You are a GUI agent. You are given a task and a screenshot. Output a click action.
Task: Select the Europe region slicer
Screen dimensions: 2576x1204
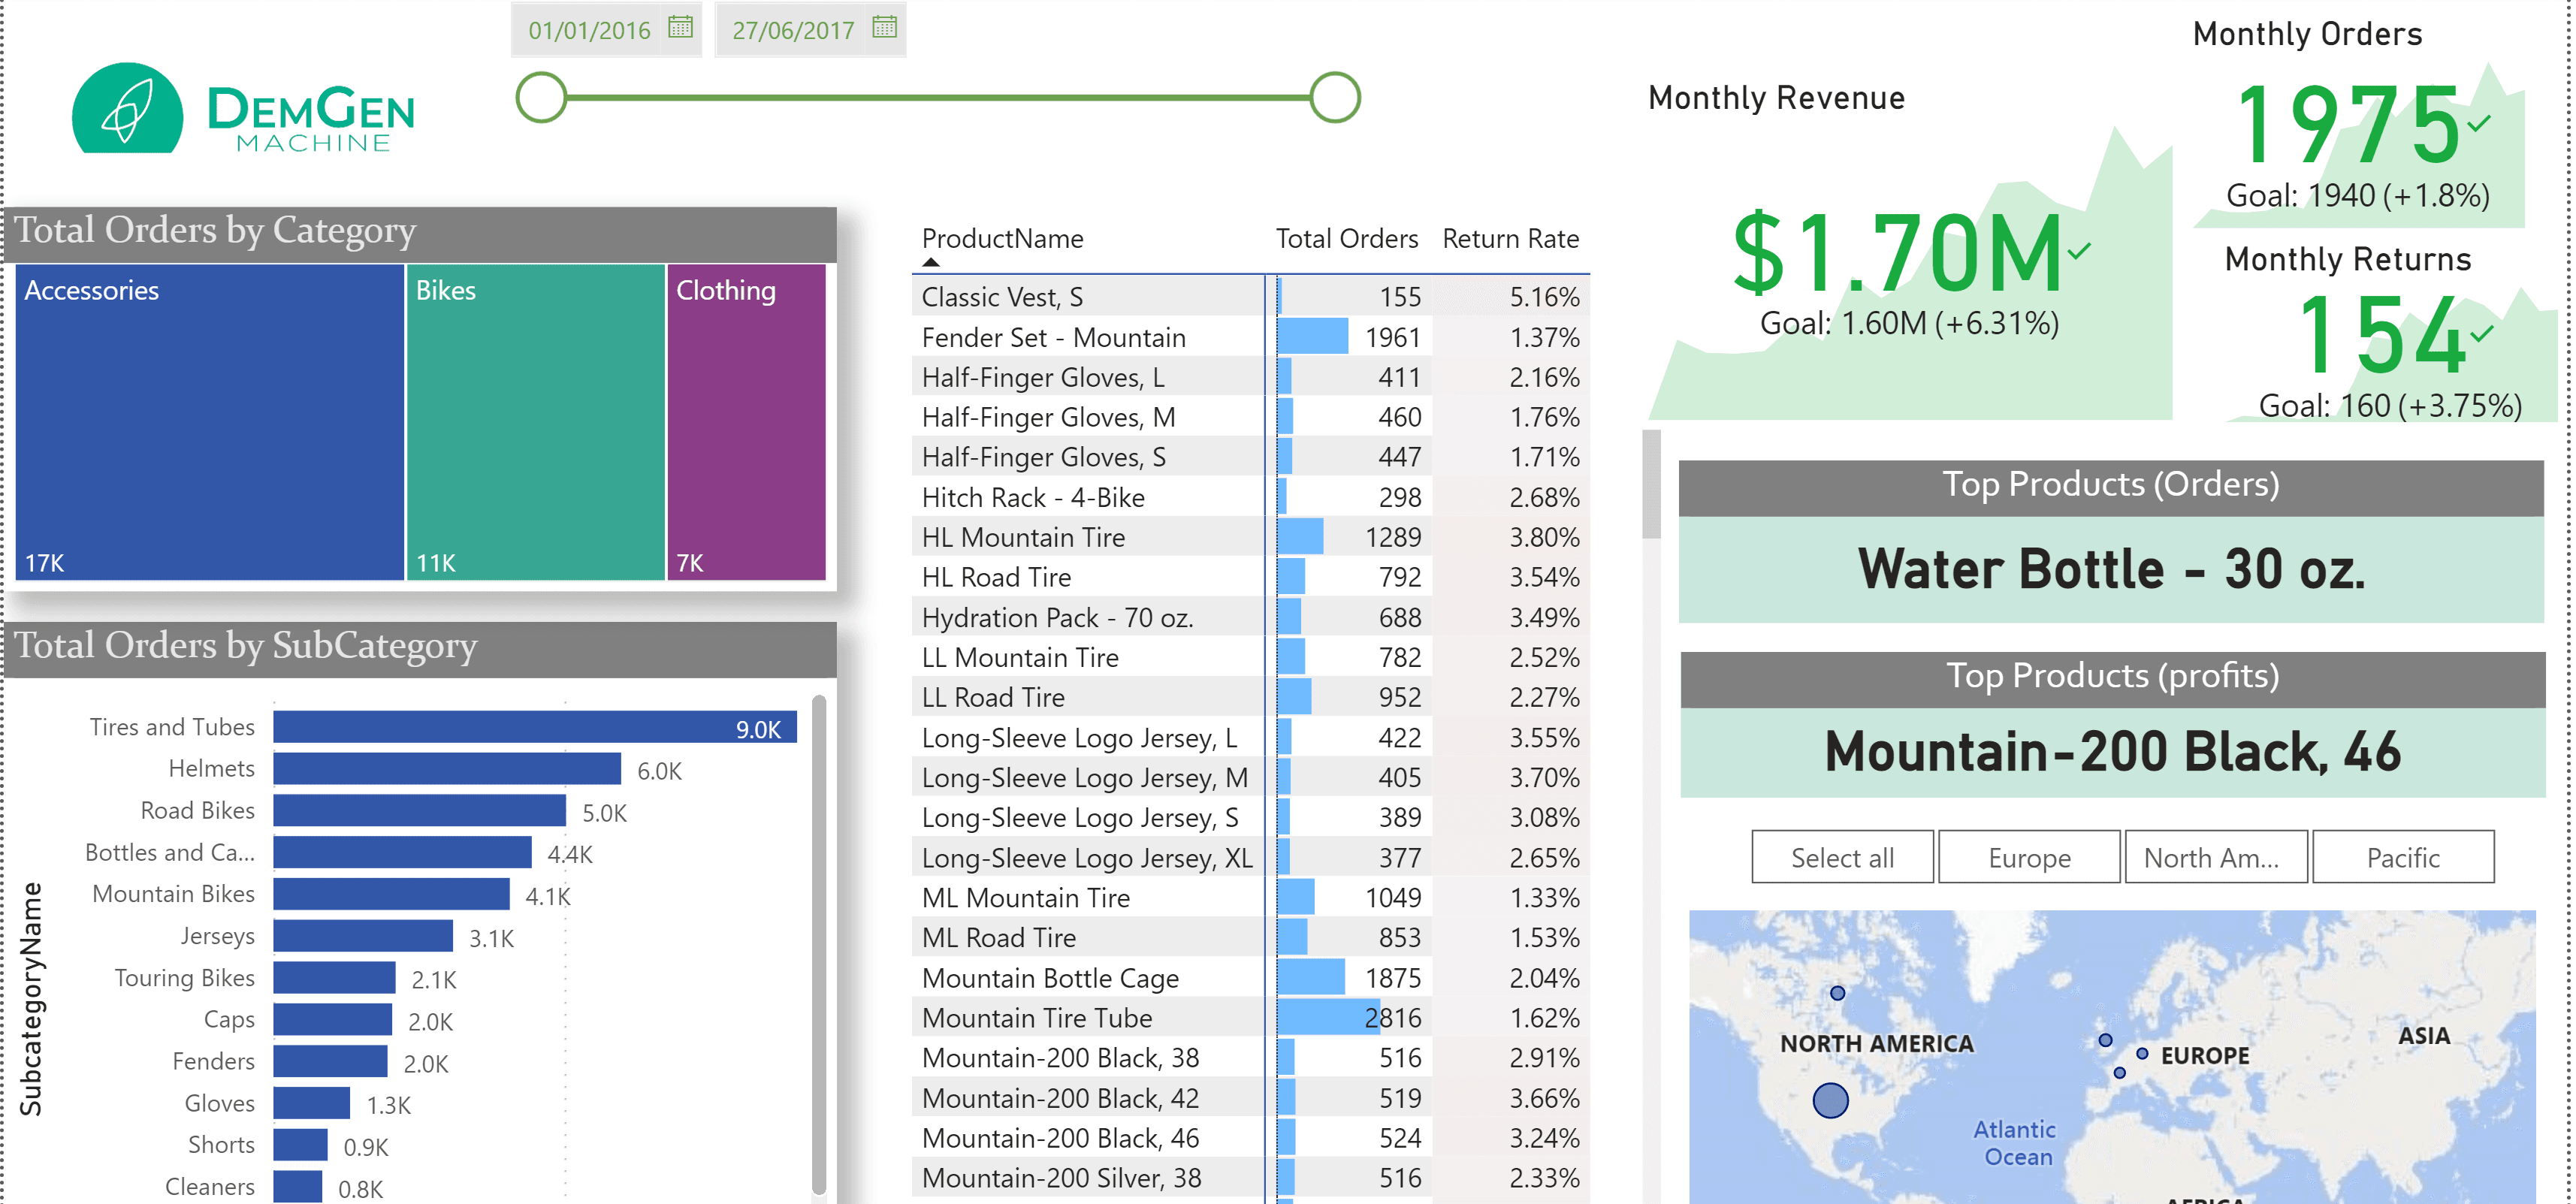point(2028,857)
